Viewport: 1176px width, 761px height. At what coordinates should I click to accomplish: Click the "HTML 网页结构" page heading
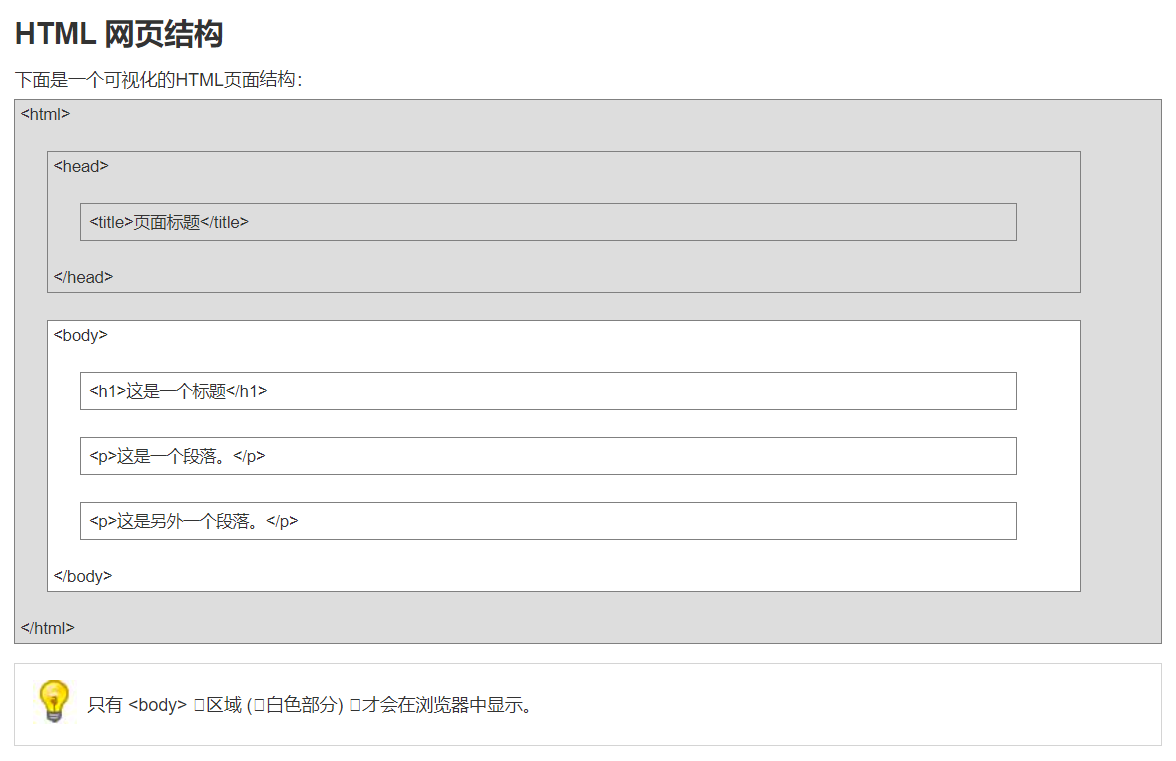pos(118,35)
